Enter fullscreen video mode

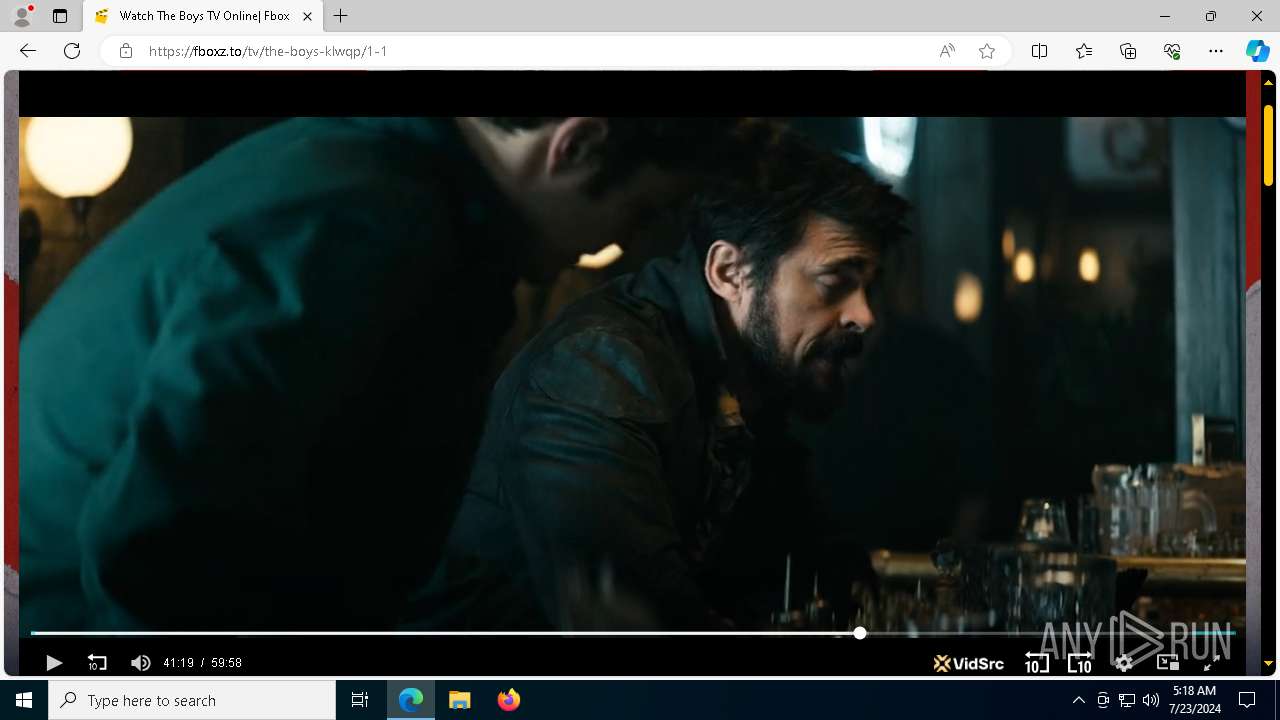point(1210,662)
